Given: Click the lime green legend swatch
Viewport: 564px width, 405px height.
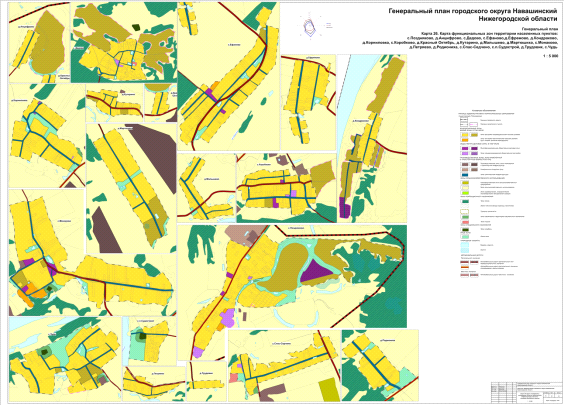Looking at the screenshot, I should click(464, 192).
